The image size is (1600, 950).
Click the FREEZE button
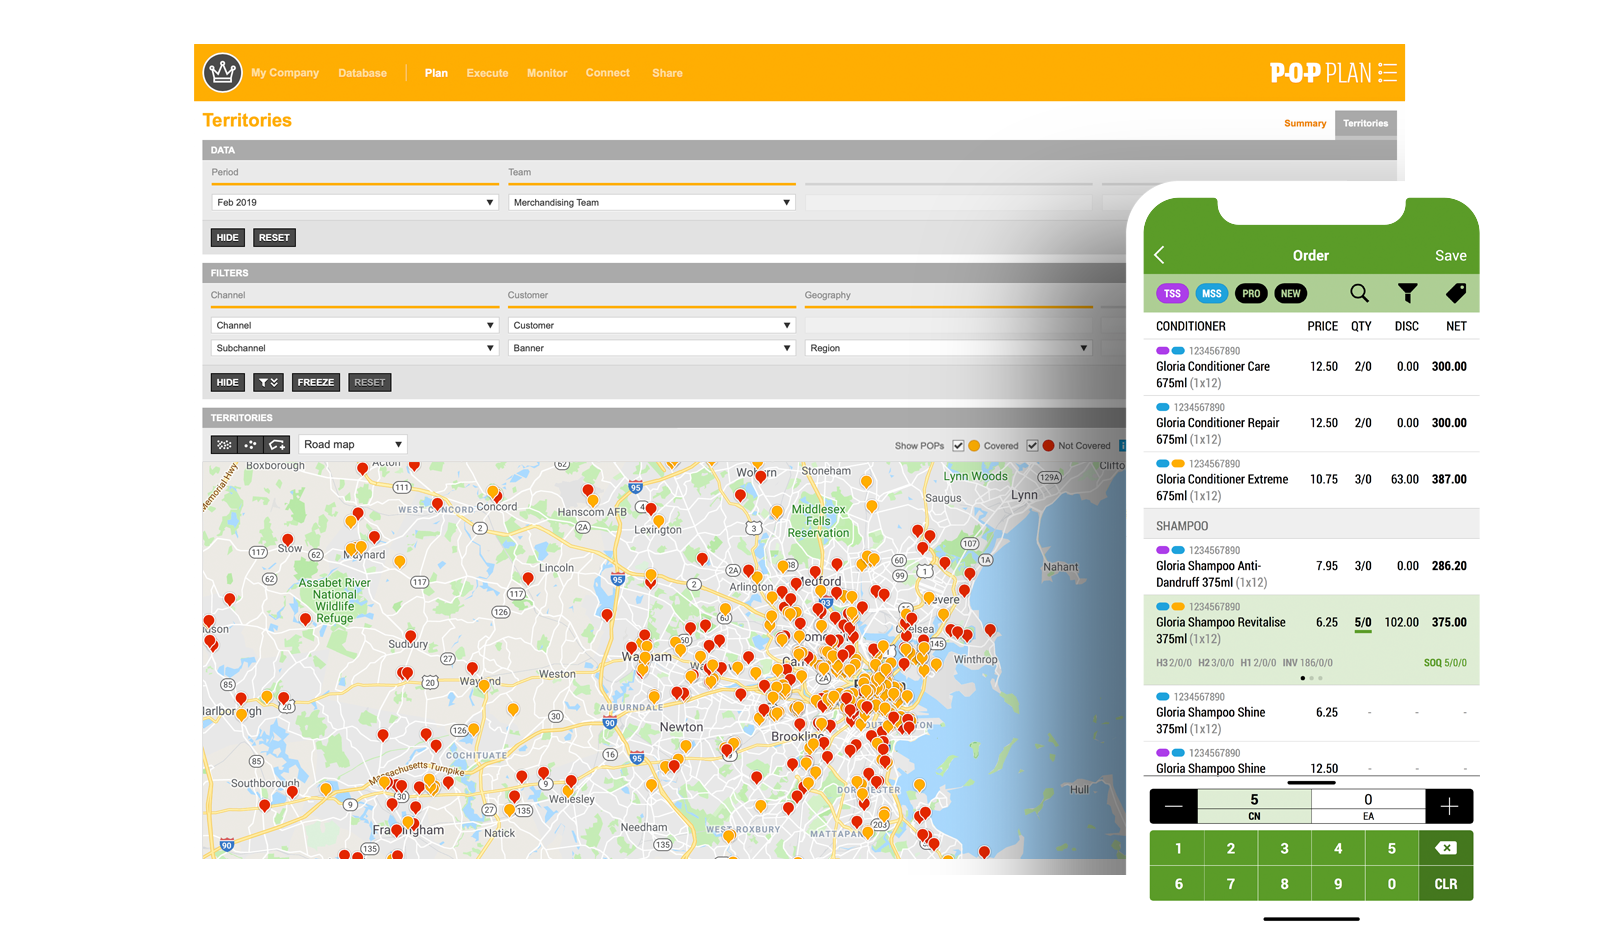(x=315, y=382)
